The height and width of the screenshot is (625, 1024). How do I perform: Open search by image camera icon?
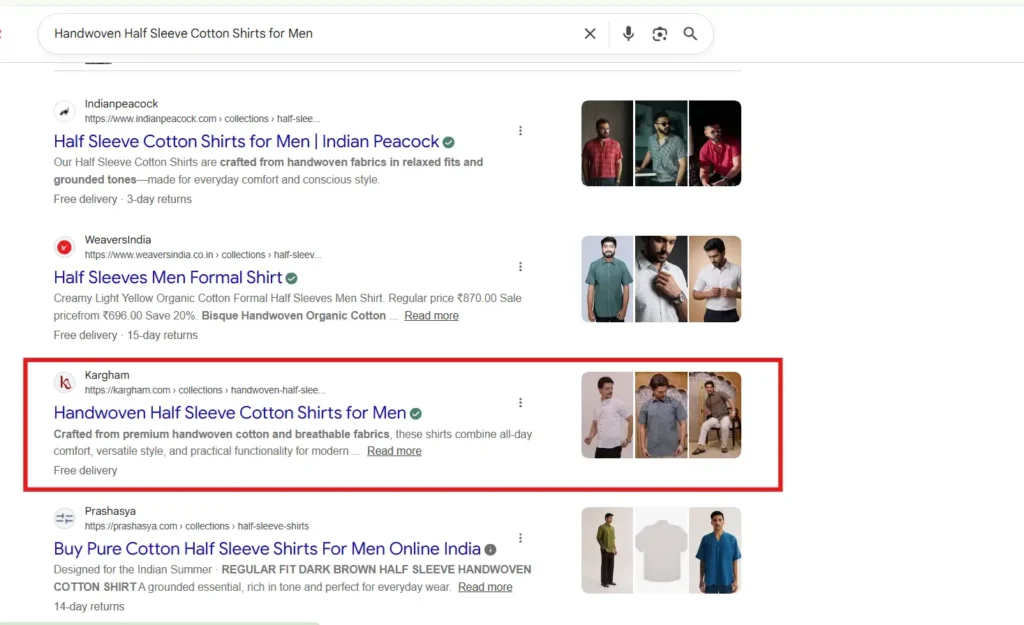coord(660,34)
